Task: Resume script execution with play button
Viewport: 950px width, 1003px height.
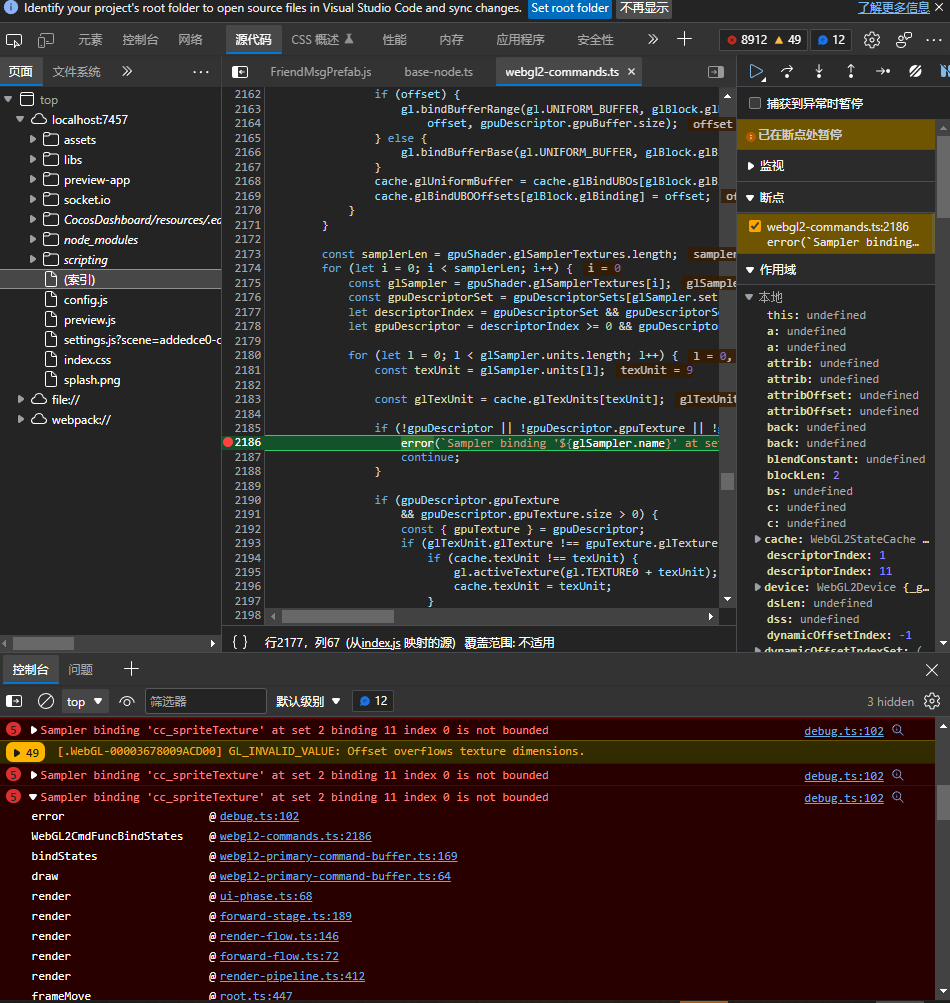Action: pos(757,71)
